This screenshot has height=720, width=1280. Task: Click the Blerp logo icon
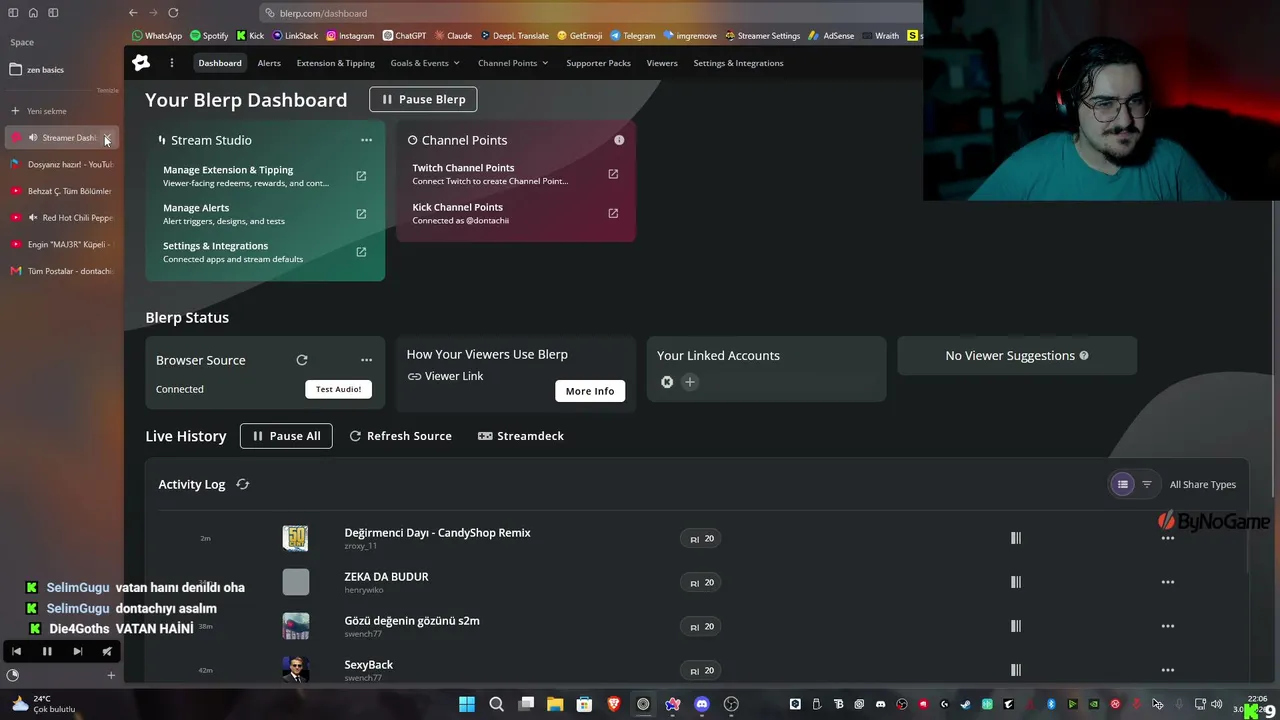pyautogui.click(x=141, y=63)
